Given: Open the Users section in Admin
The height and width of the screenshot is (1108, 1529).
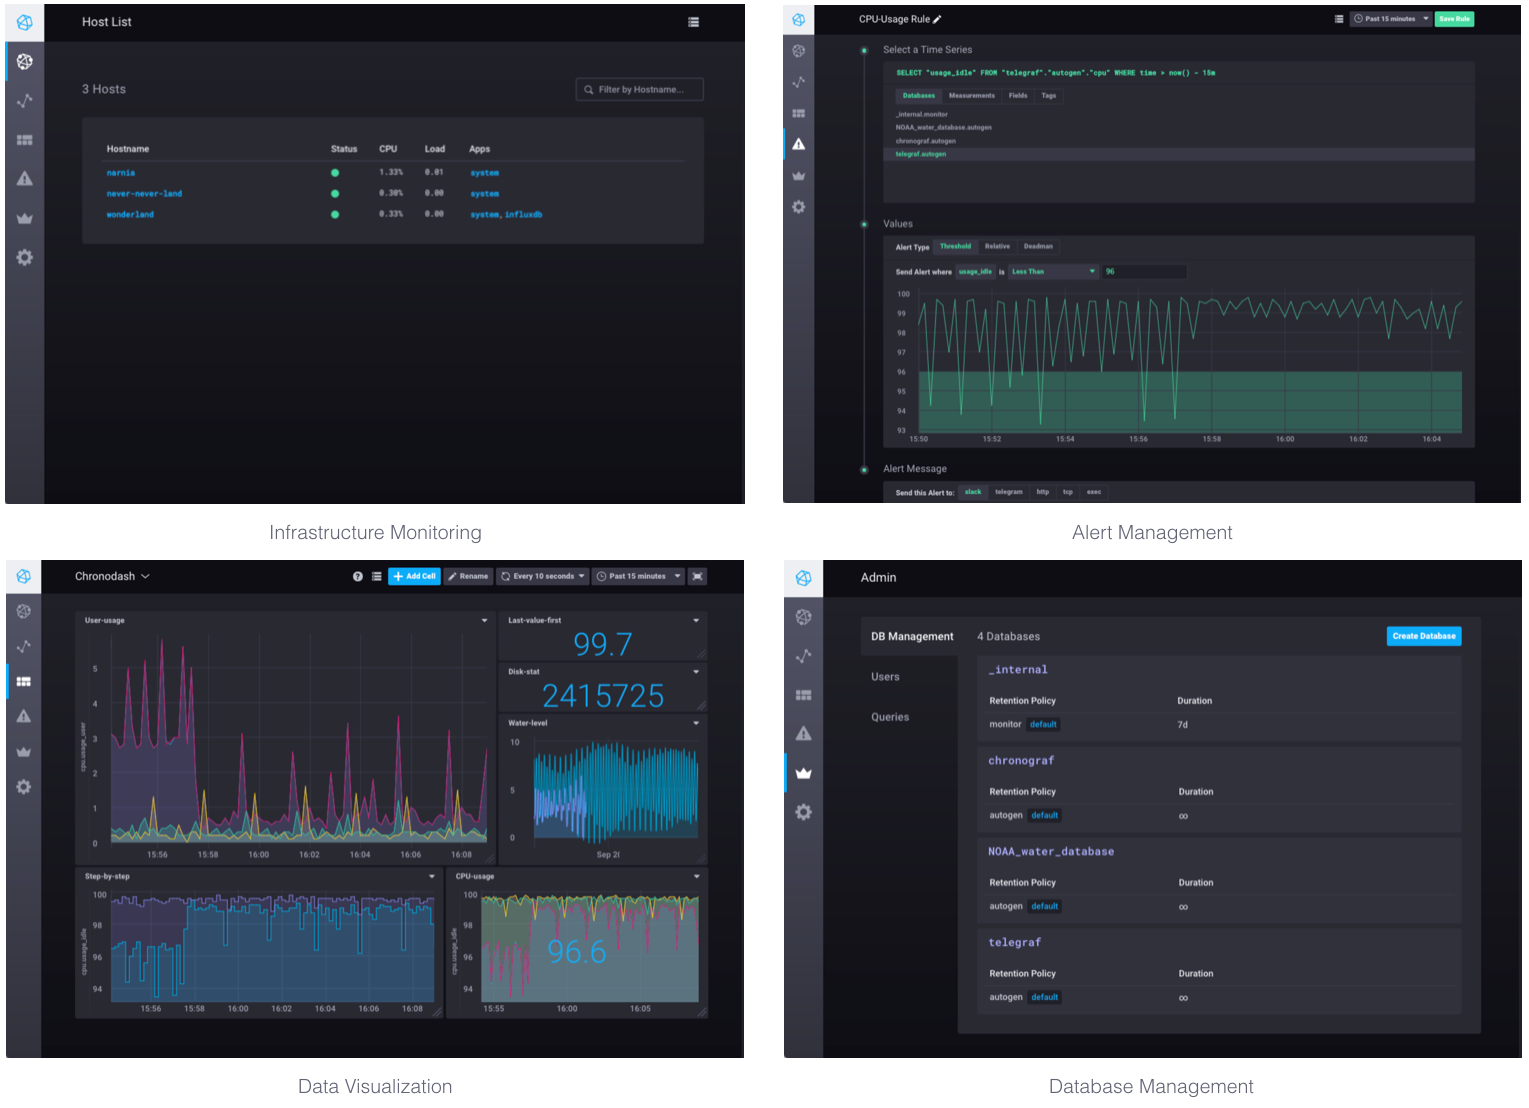Looking at the screenshot, I should tap(885, 677).
